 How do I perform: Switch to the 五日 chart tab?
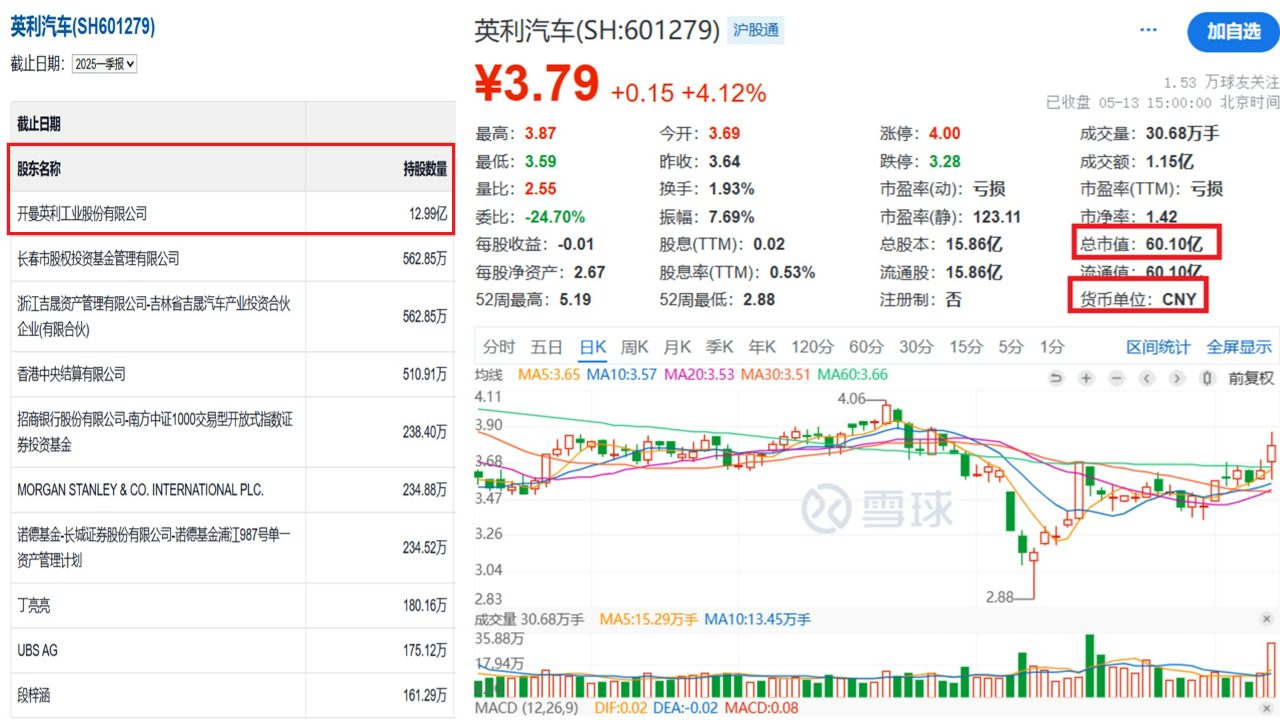[x=546, y=347]
